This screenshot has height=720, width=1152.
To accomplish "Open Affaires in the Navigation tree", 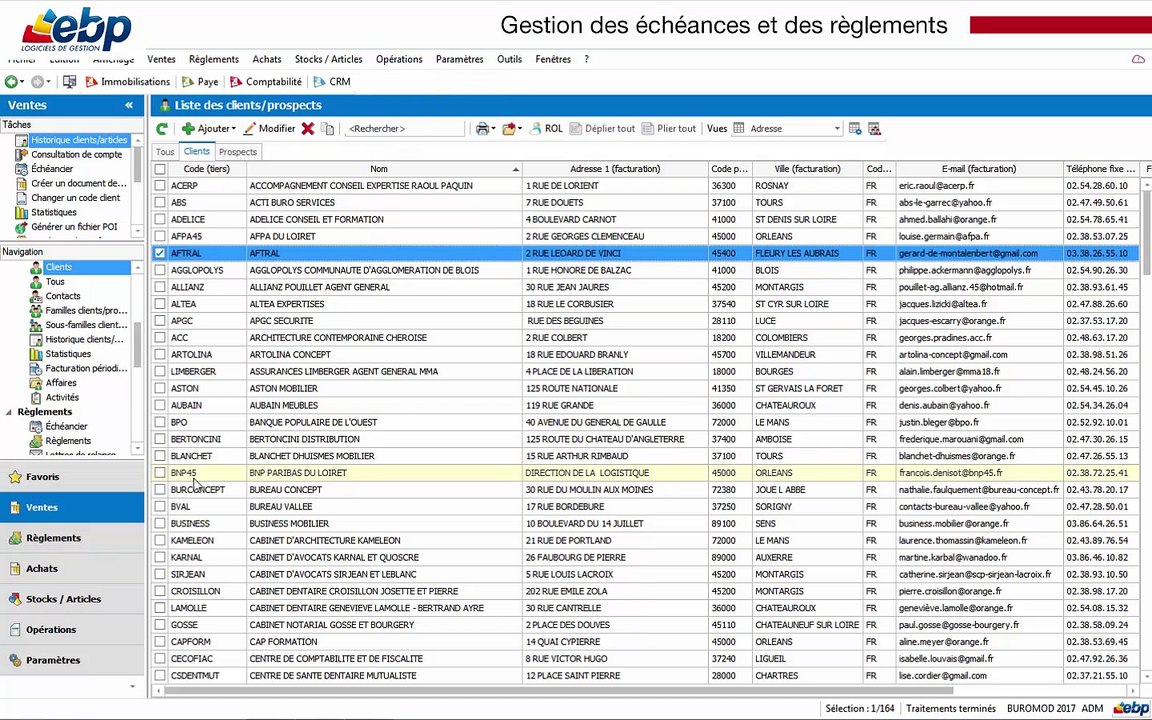I will (61, 383).
